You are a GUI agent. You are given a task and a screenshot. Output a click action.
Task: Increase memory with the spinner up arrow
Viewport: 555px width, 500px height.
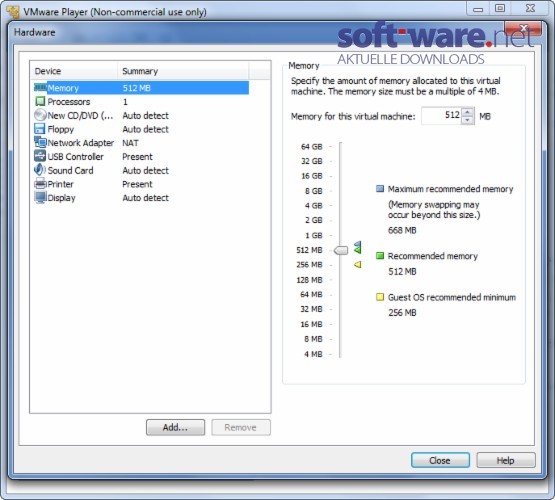(468, 112)
